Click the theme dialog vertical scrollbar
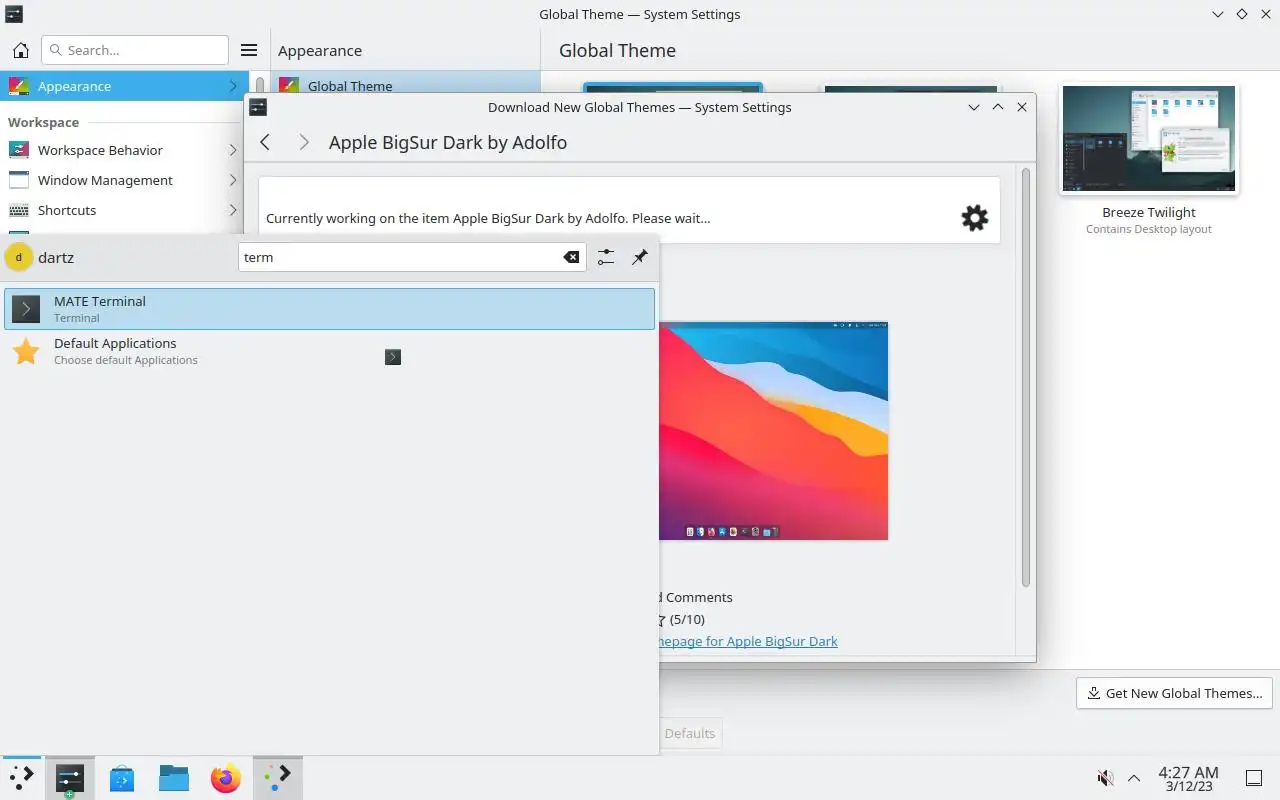The height and width of the screenshot is (800, 1280). (1025, 378)
